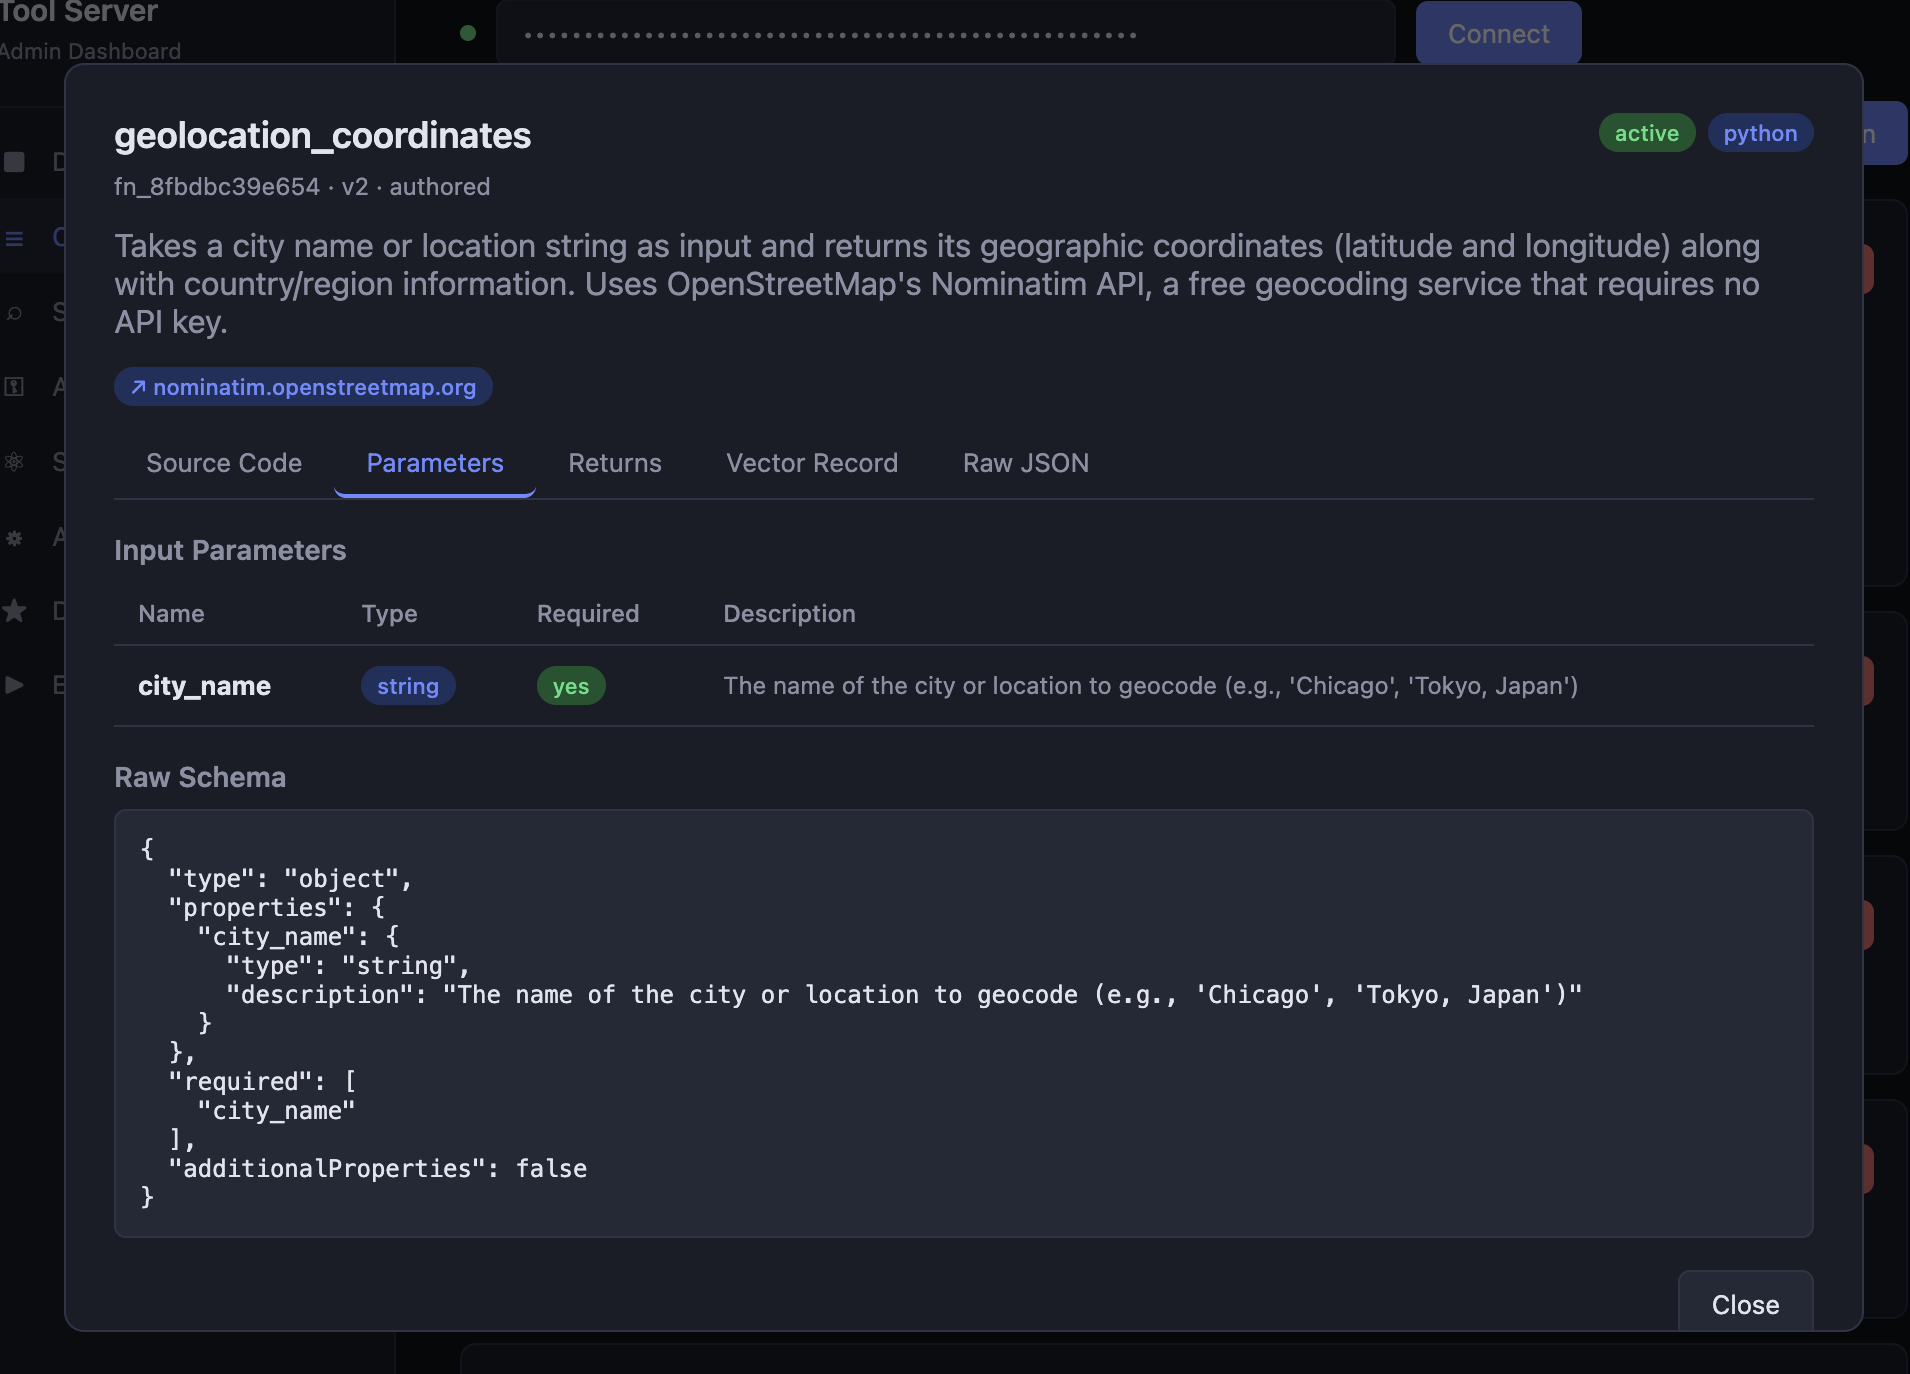1910x1374 pixels.
Task: Open the Vector Record tab
Action: tap(812, 463)
